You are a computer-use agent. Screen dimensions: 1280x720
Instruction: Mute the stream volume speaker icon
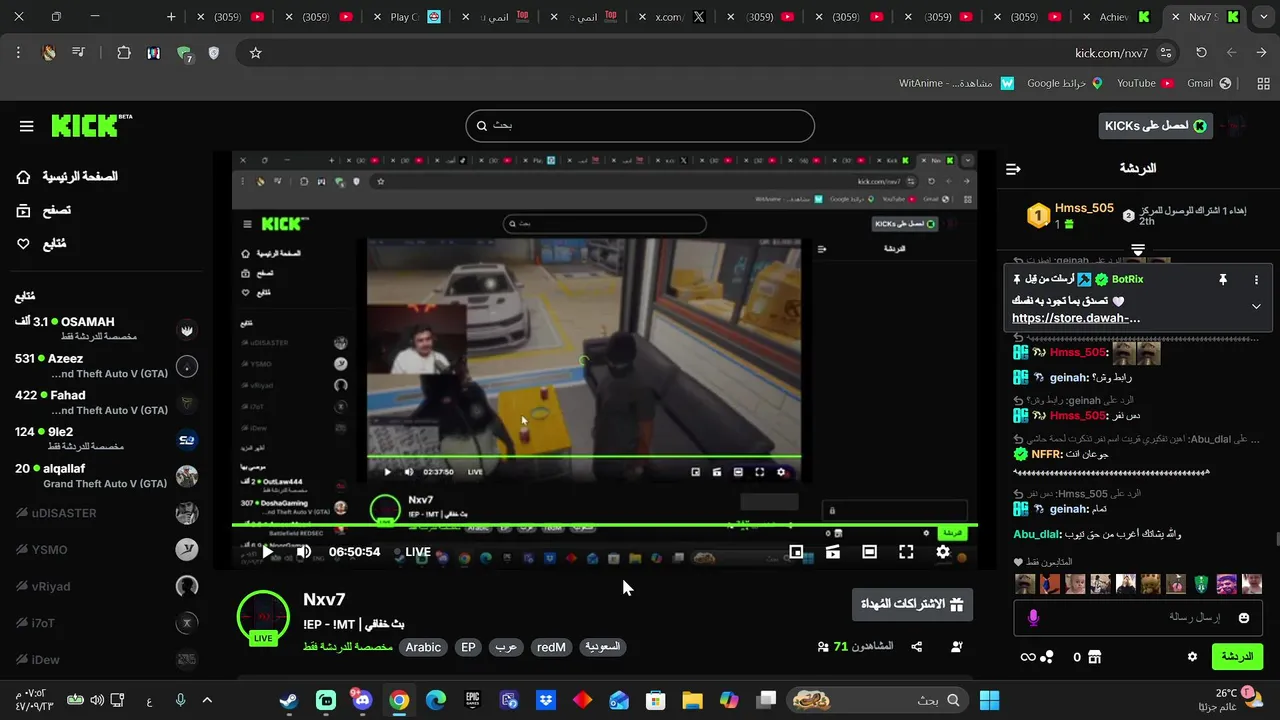[x=303, y=552]
